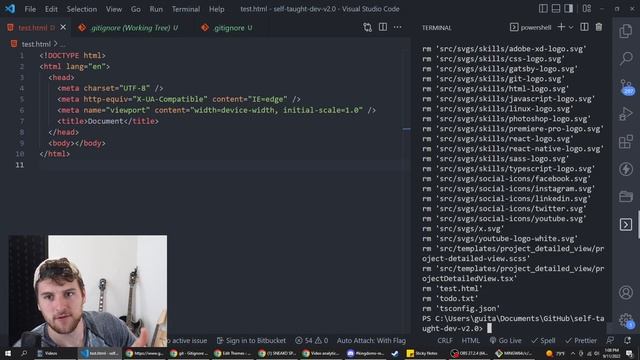Viewport: 640px width, 360px height.
Task: Click the notifications bell in status bar
Action: (x=627, y=340)
